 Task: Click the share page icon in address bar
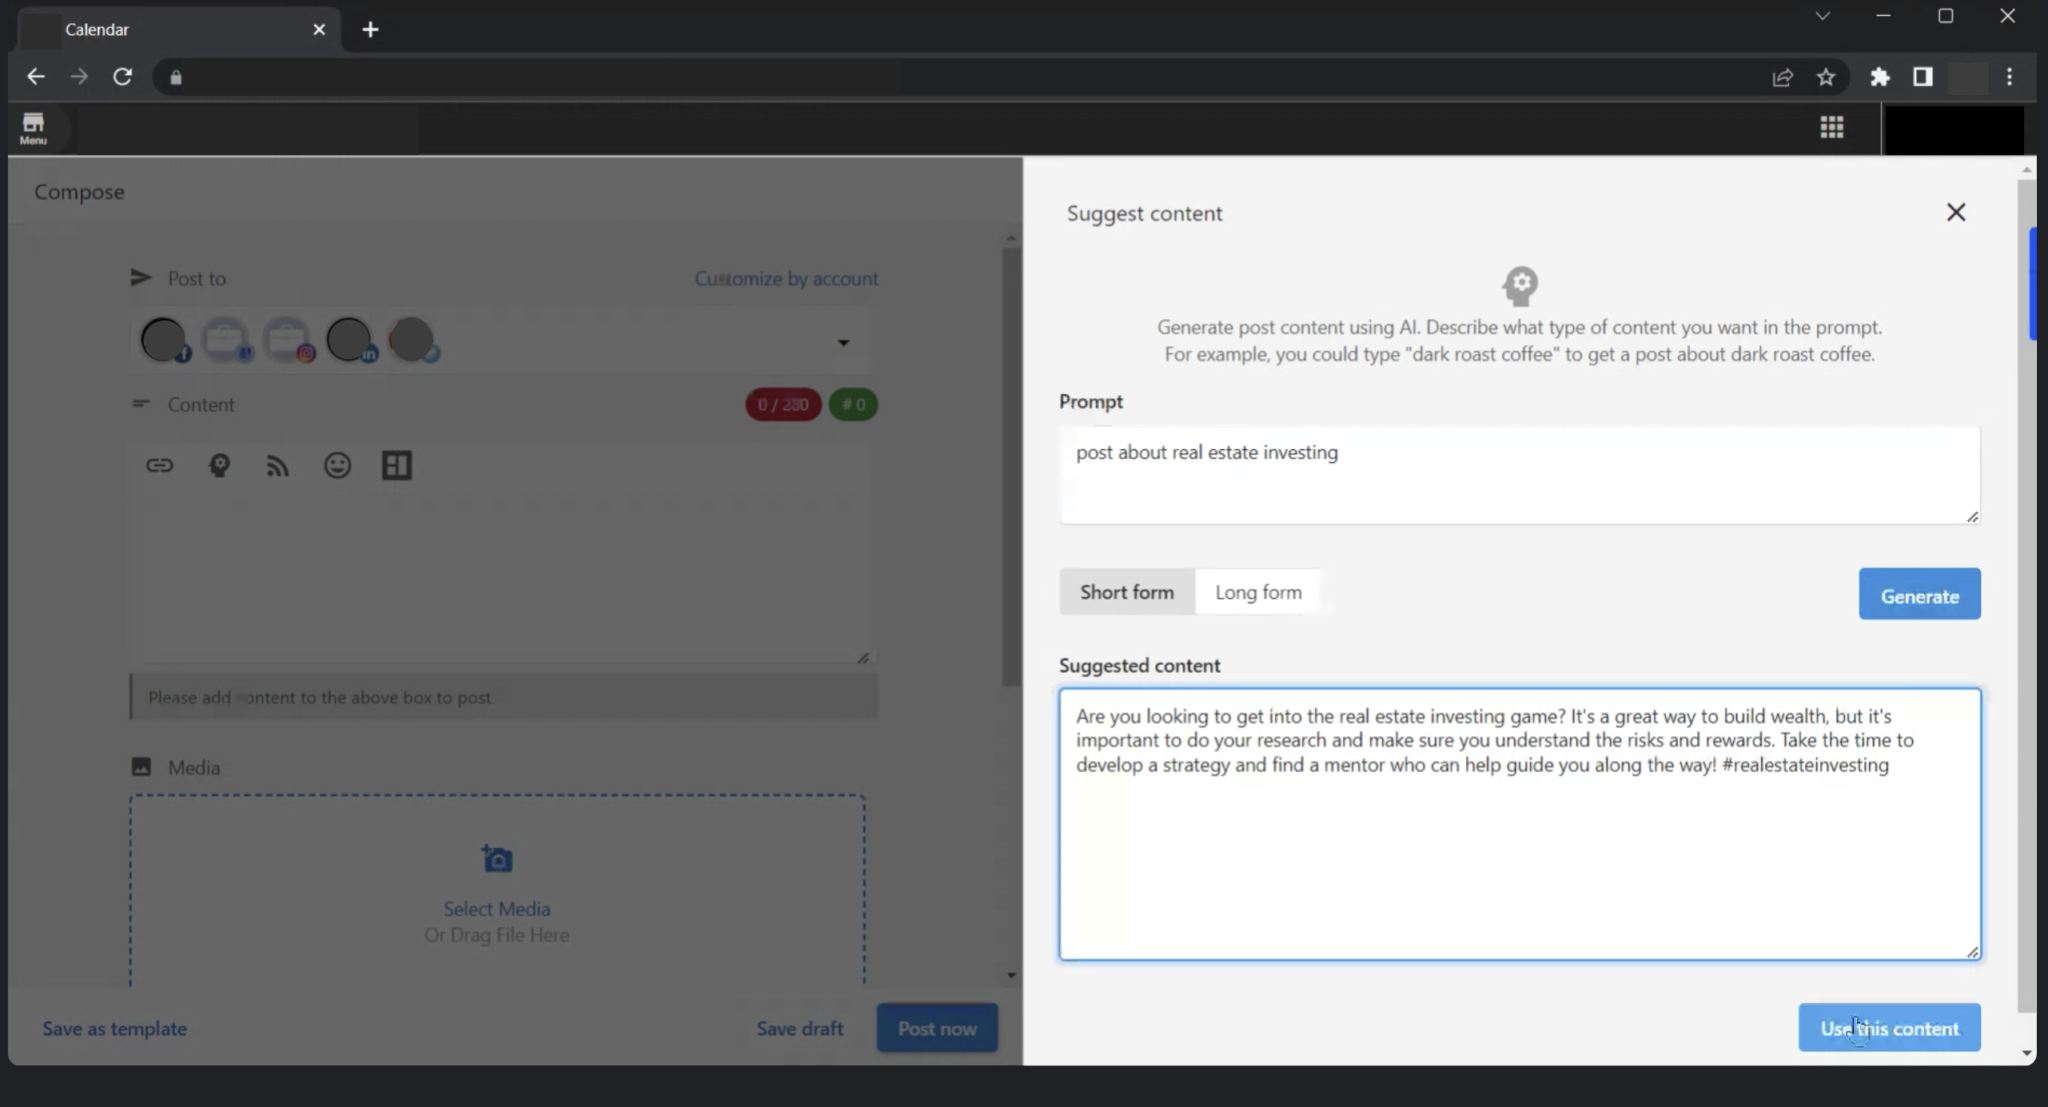[x=1782, y=77]
